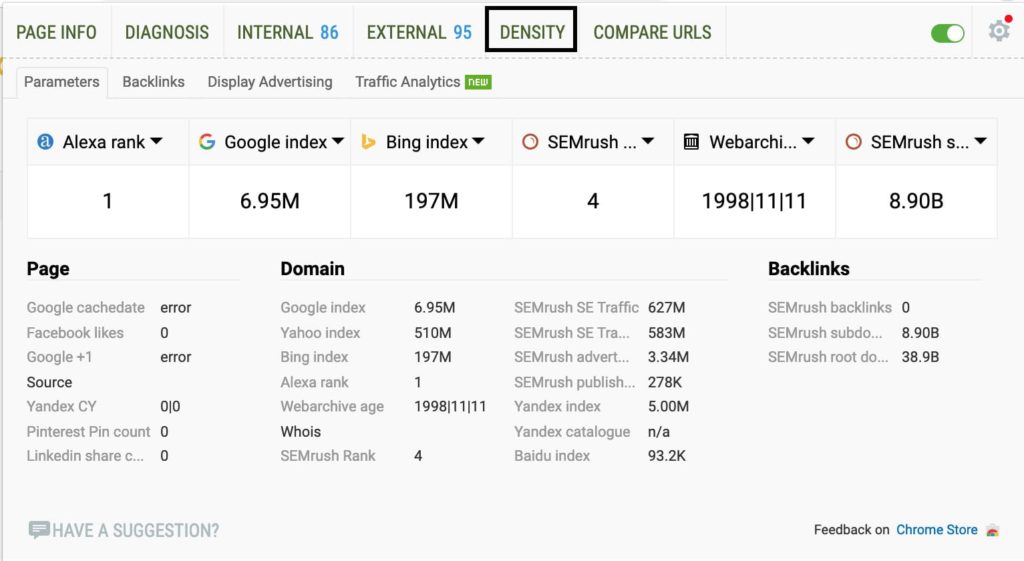Open the Chrome Store feedback link
Viewport: 1024px width, 561px height.
coord(936,530)
